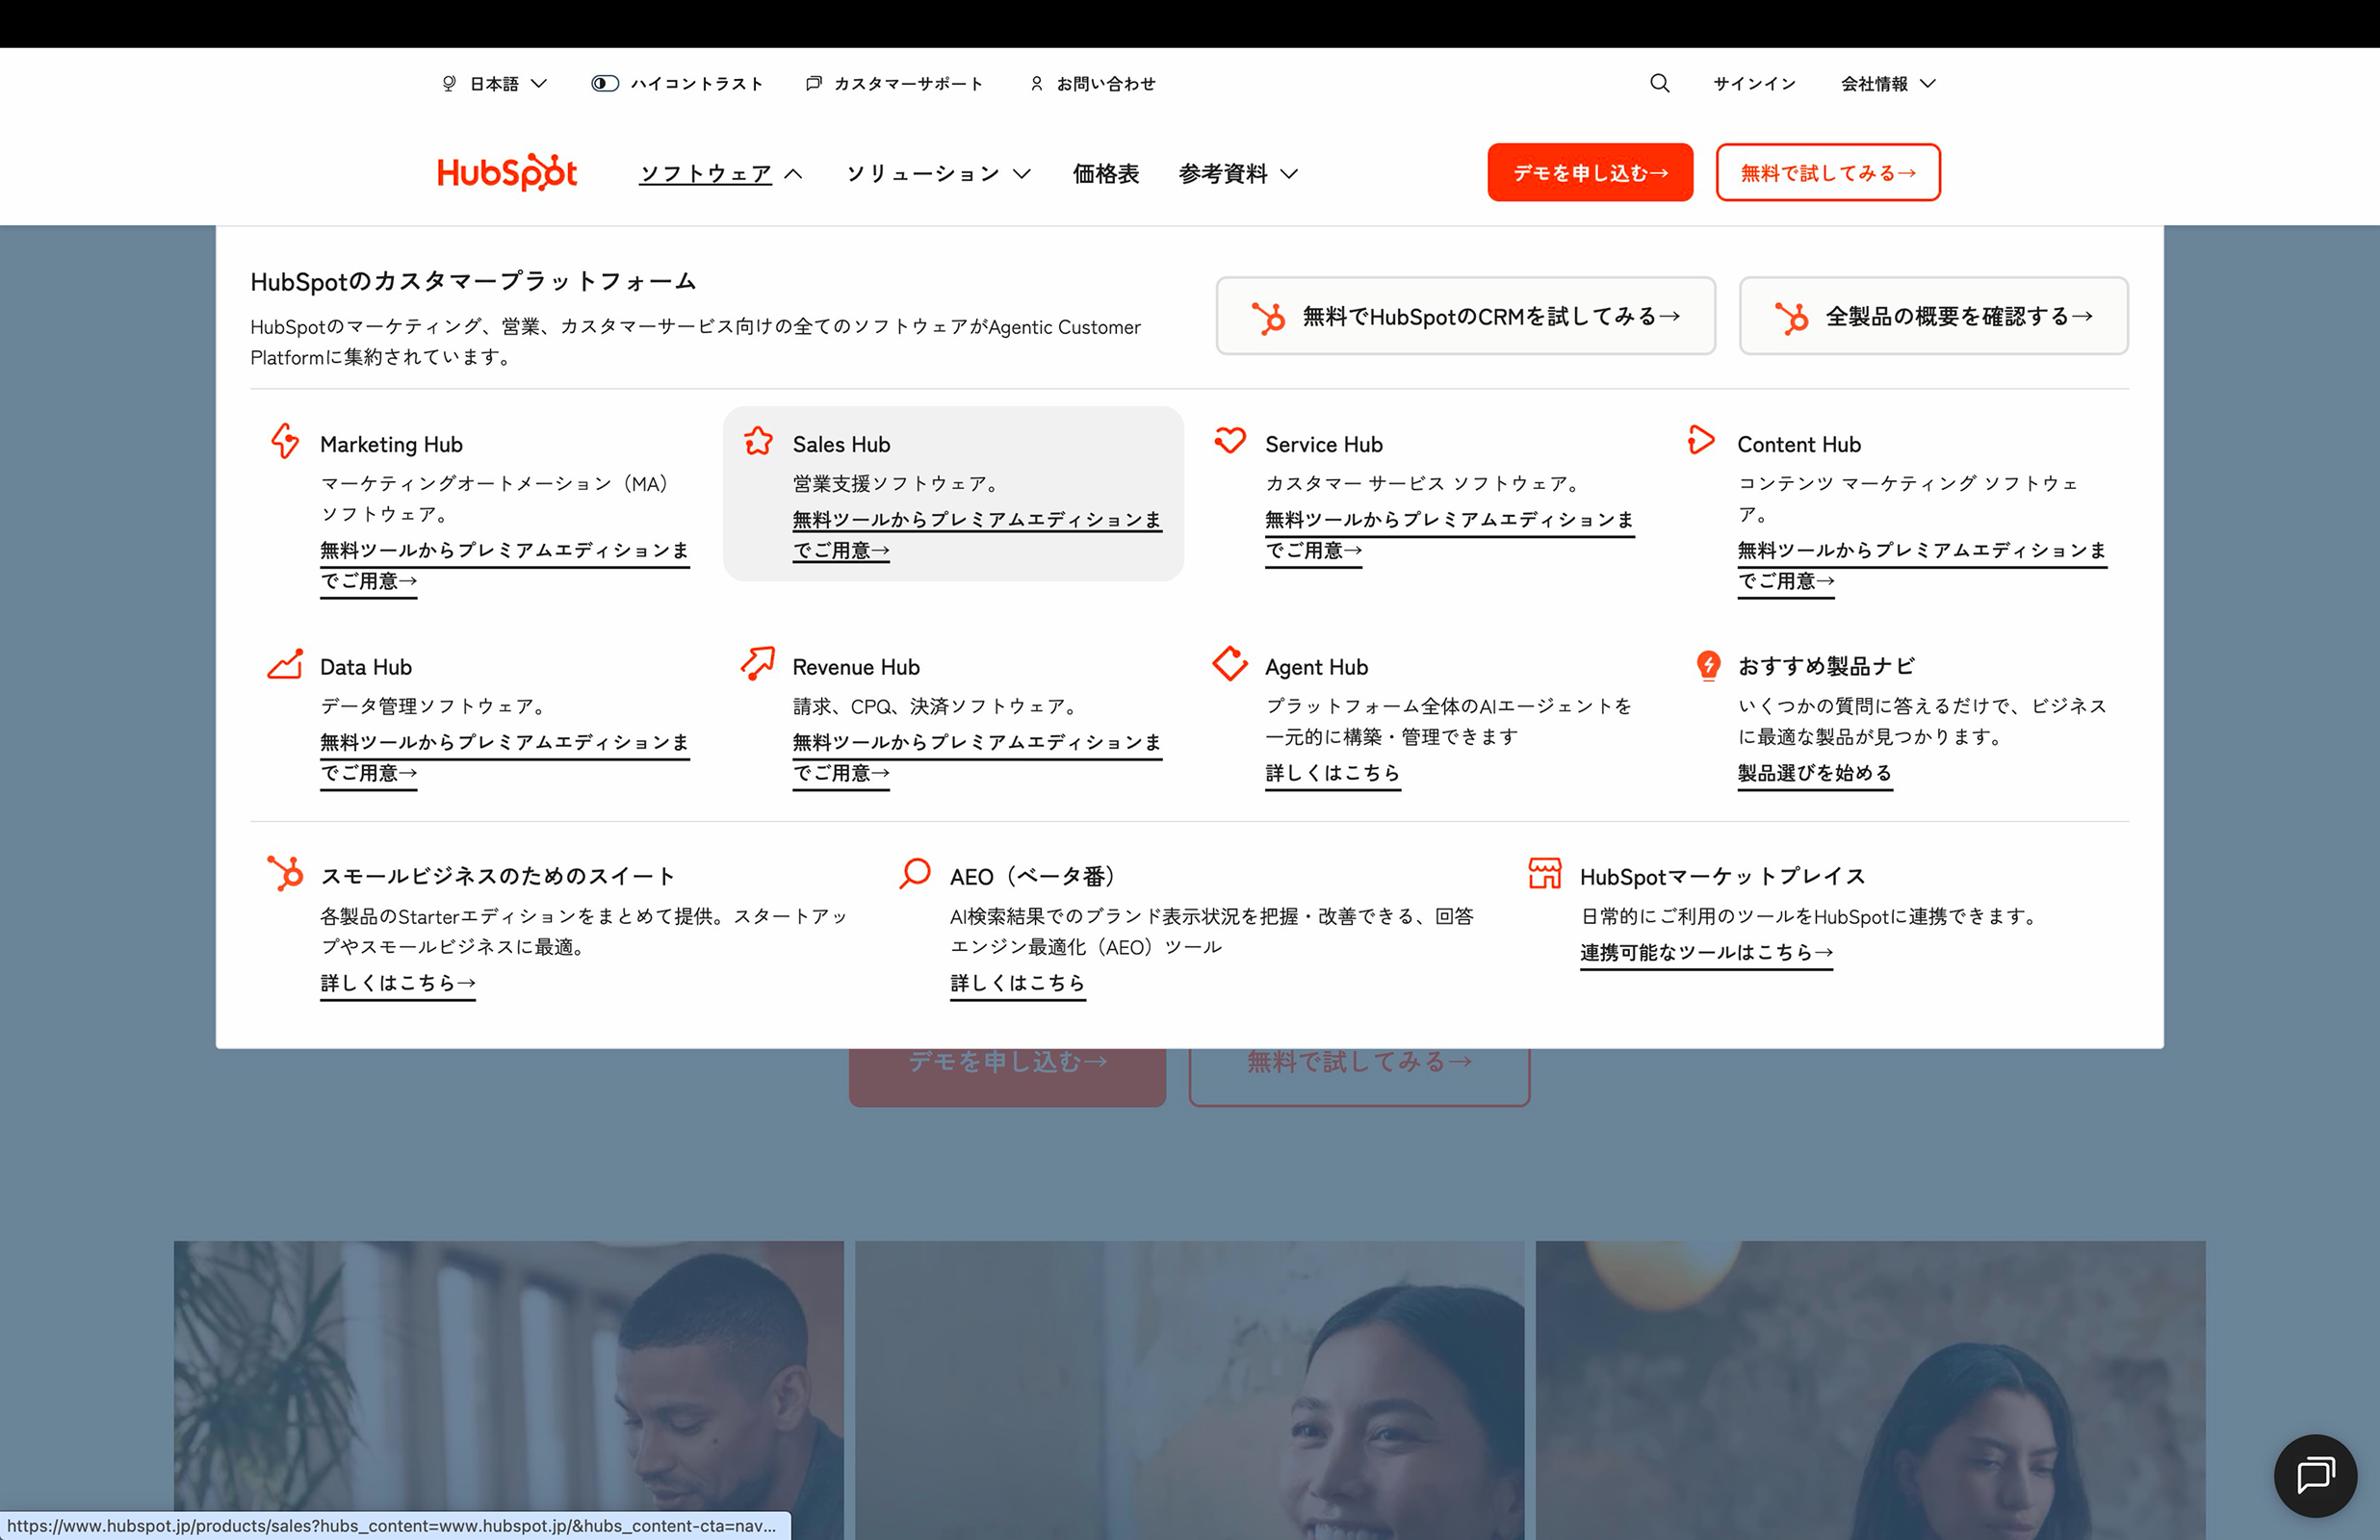Click the Service Hub heart icon
The height and width of the screenshot is (1540, 2380).
tap(1230, 440)
